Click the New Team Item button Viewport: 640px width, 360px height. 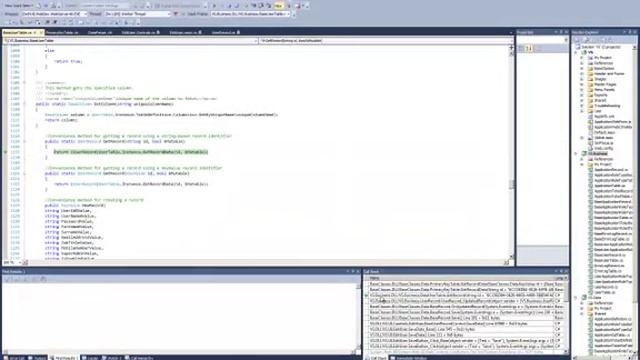[x=20, y=6]
